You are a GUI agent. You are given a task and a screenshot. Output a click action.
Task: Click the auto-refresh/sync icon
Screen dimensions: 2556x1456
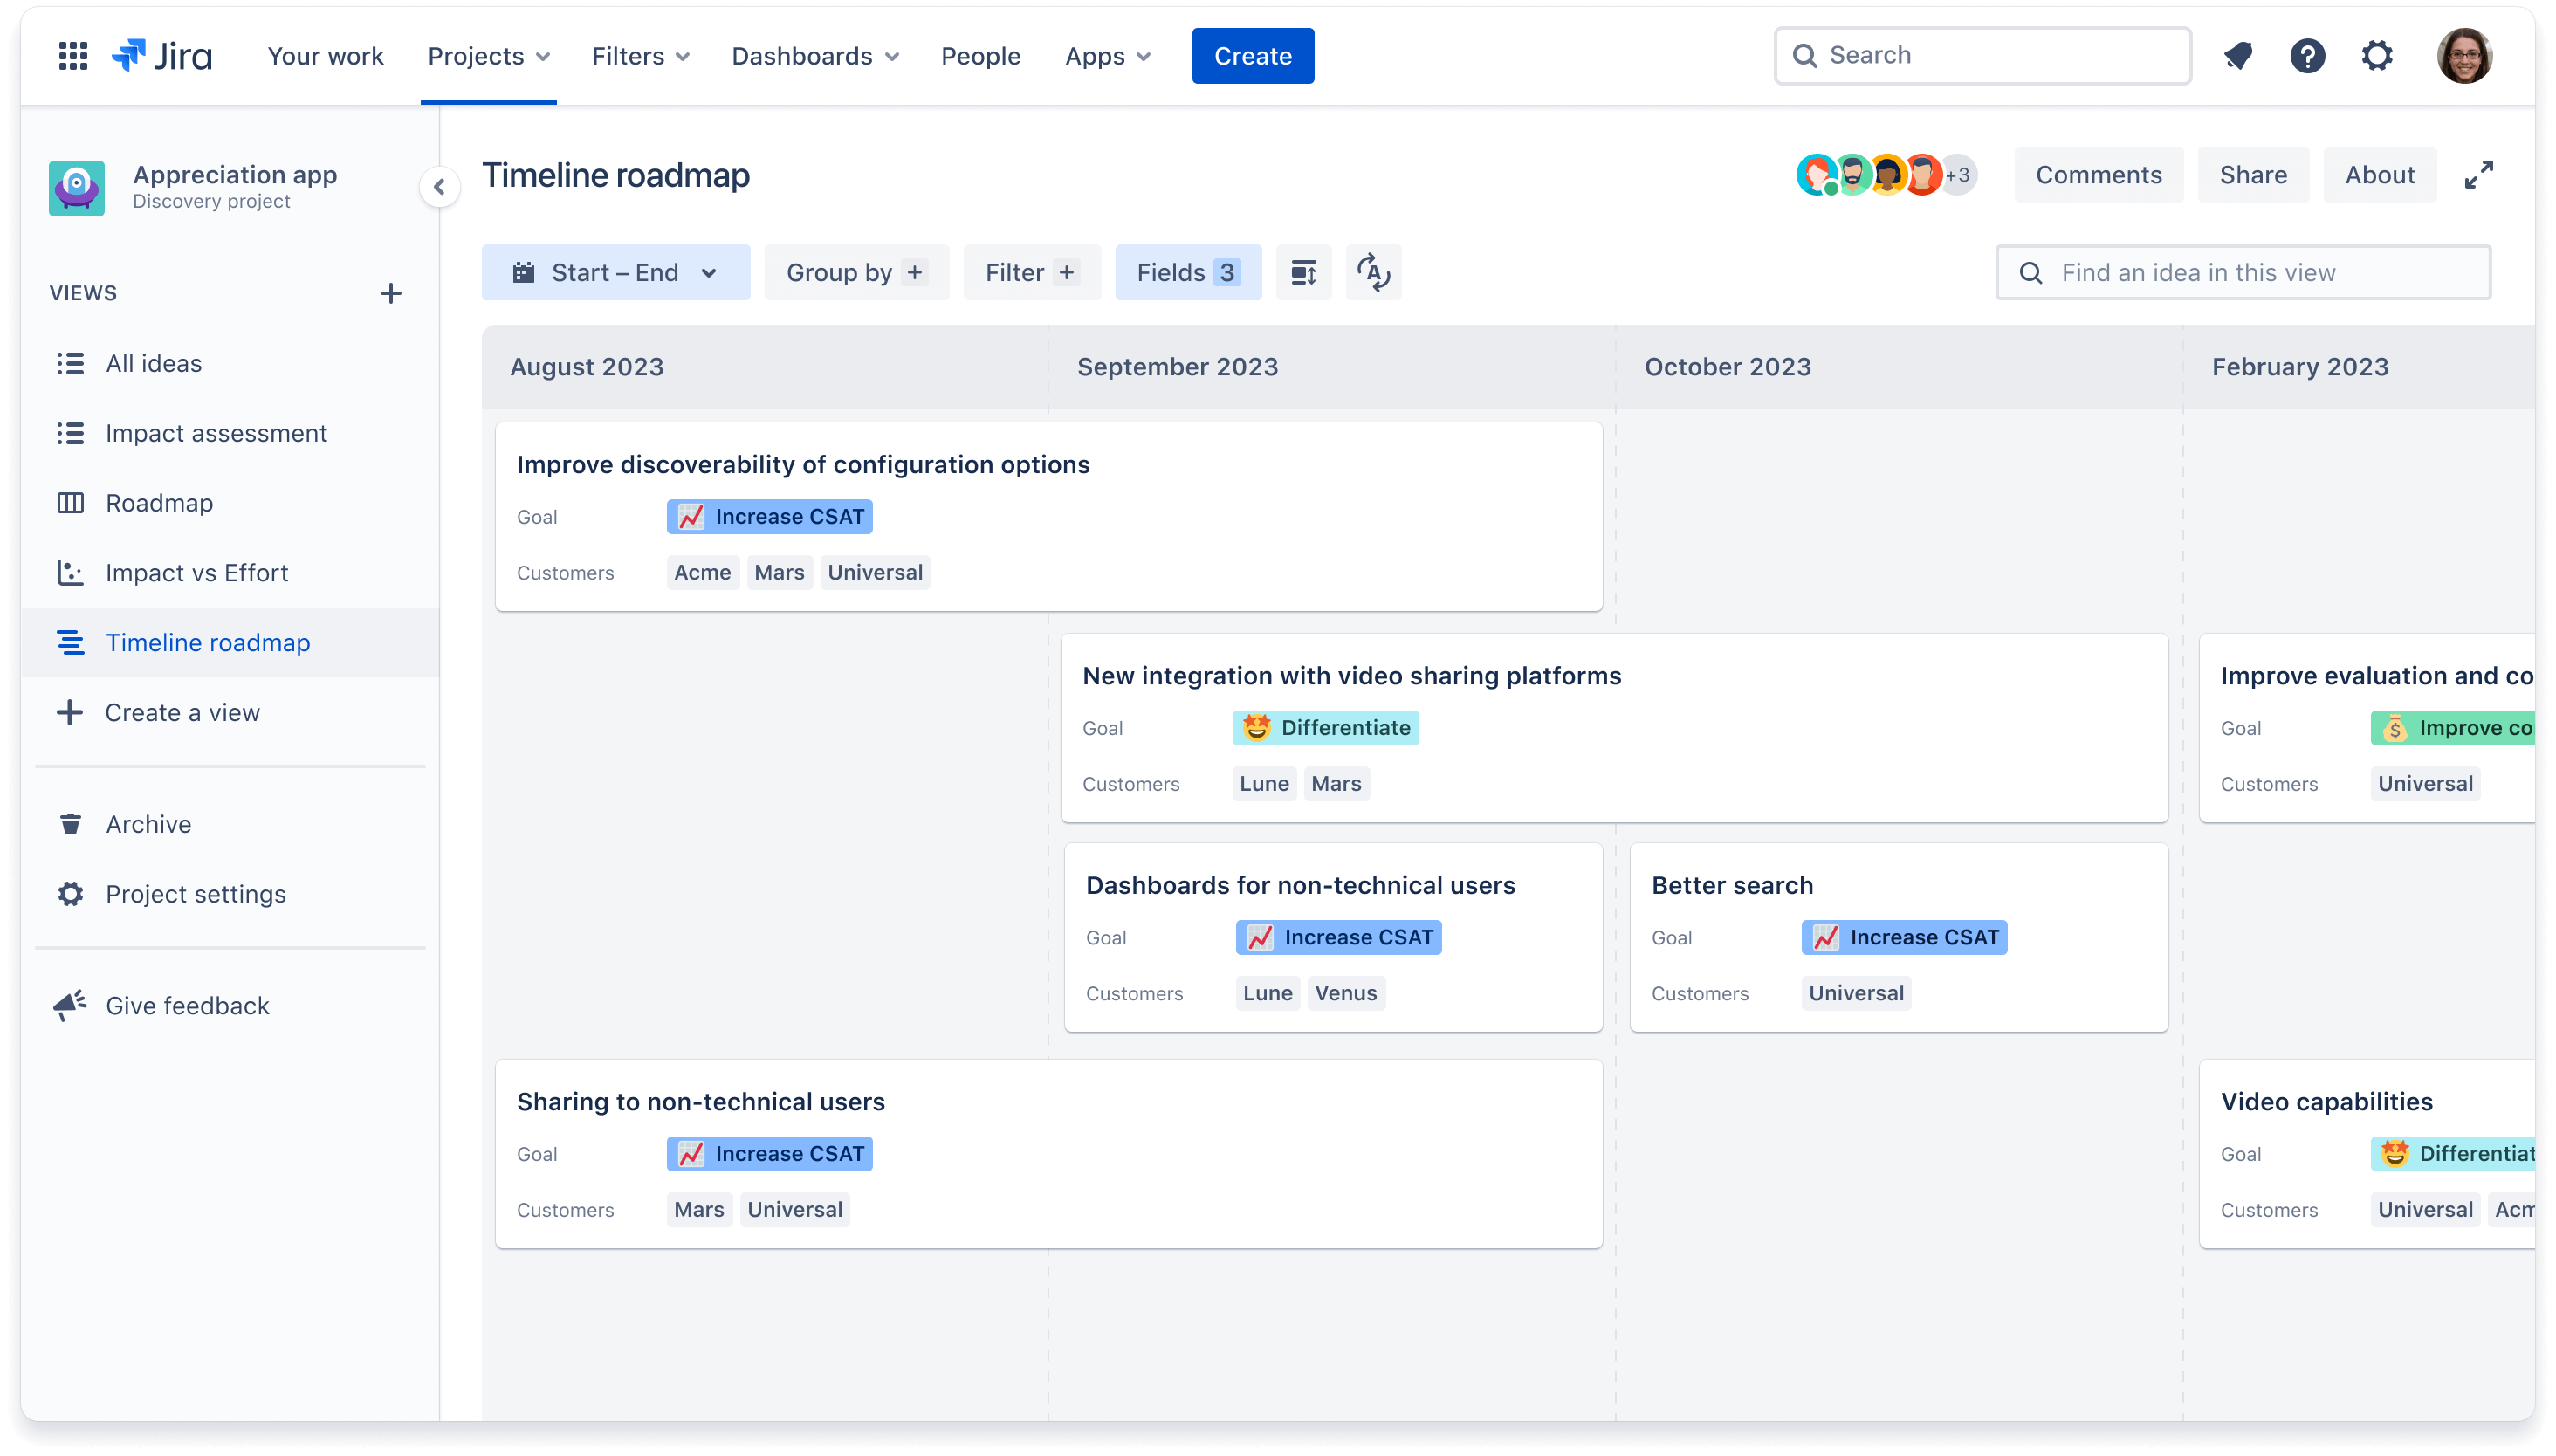[1375, 271]
